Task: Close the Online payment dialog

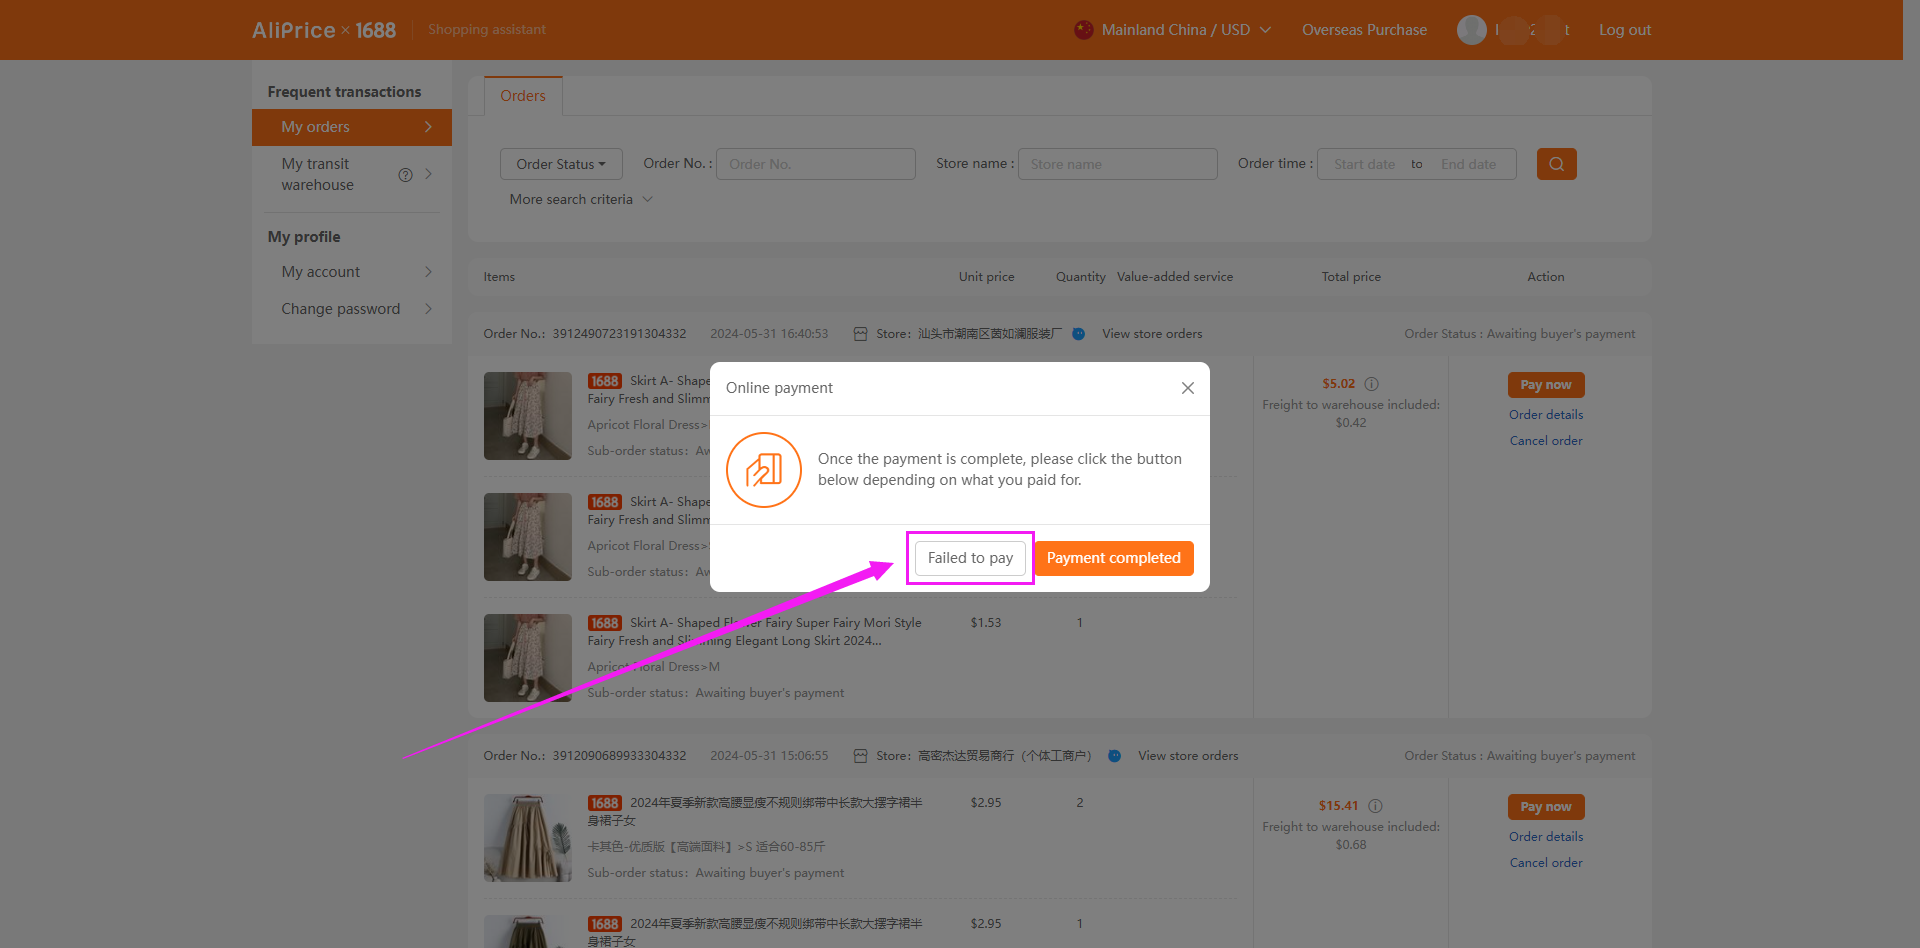Action: [1188, 388]
